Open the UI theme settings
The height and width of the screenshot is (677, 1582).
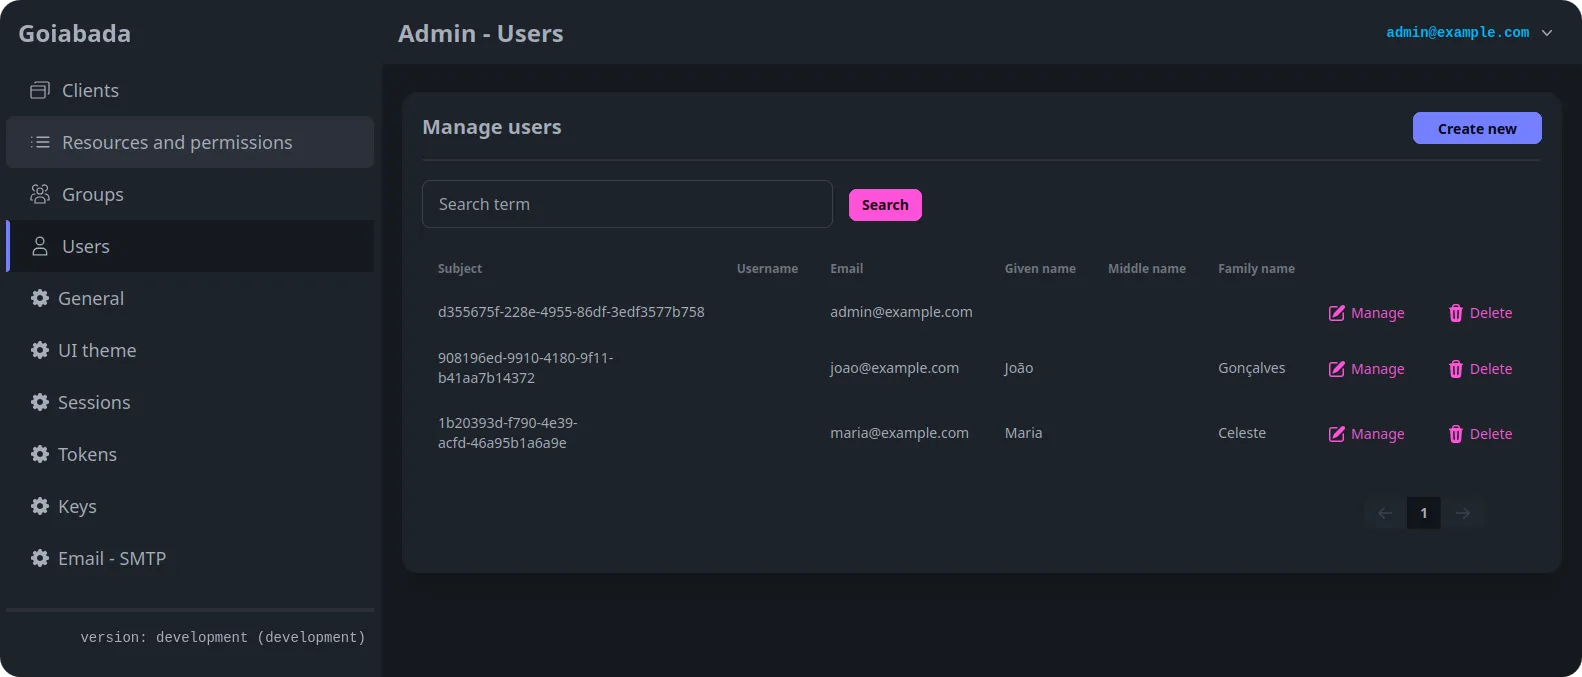190,350
